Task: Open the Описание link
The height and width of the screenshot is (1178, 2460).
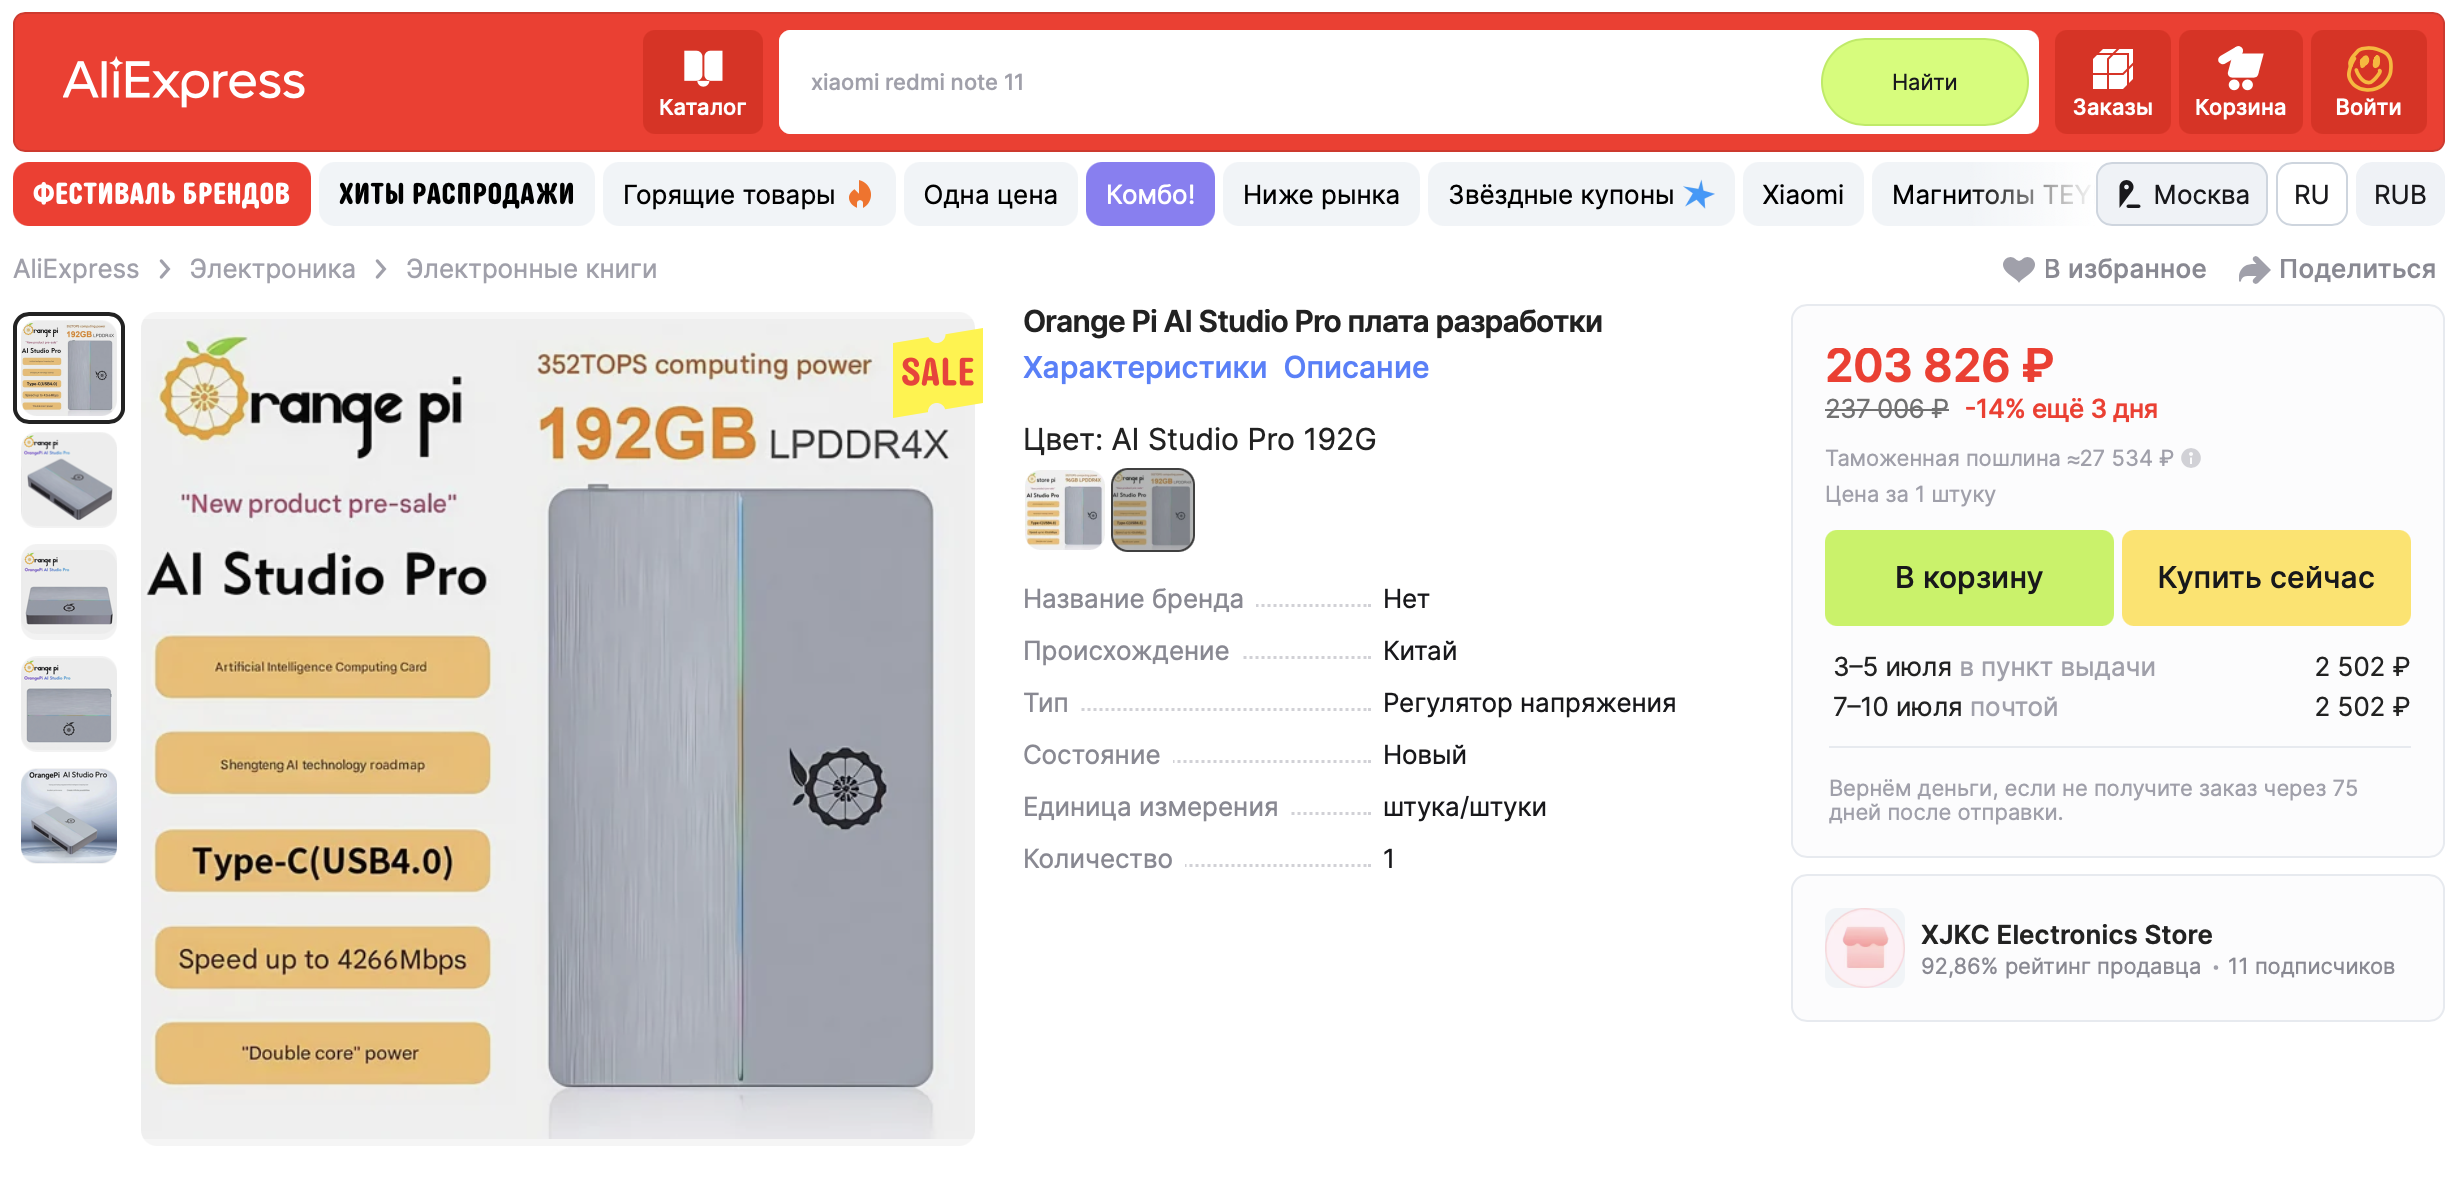Action: 1356,367
